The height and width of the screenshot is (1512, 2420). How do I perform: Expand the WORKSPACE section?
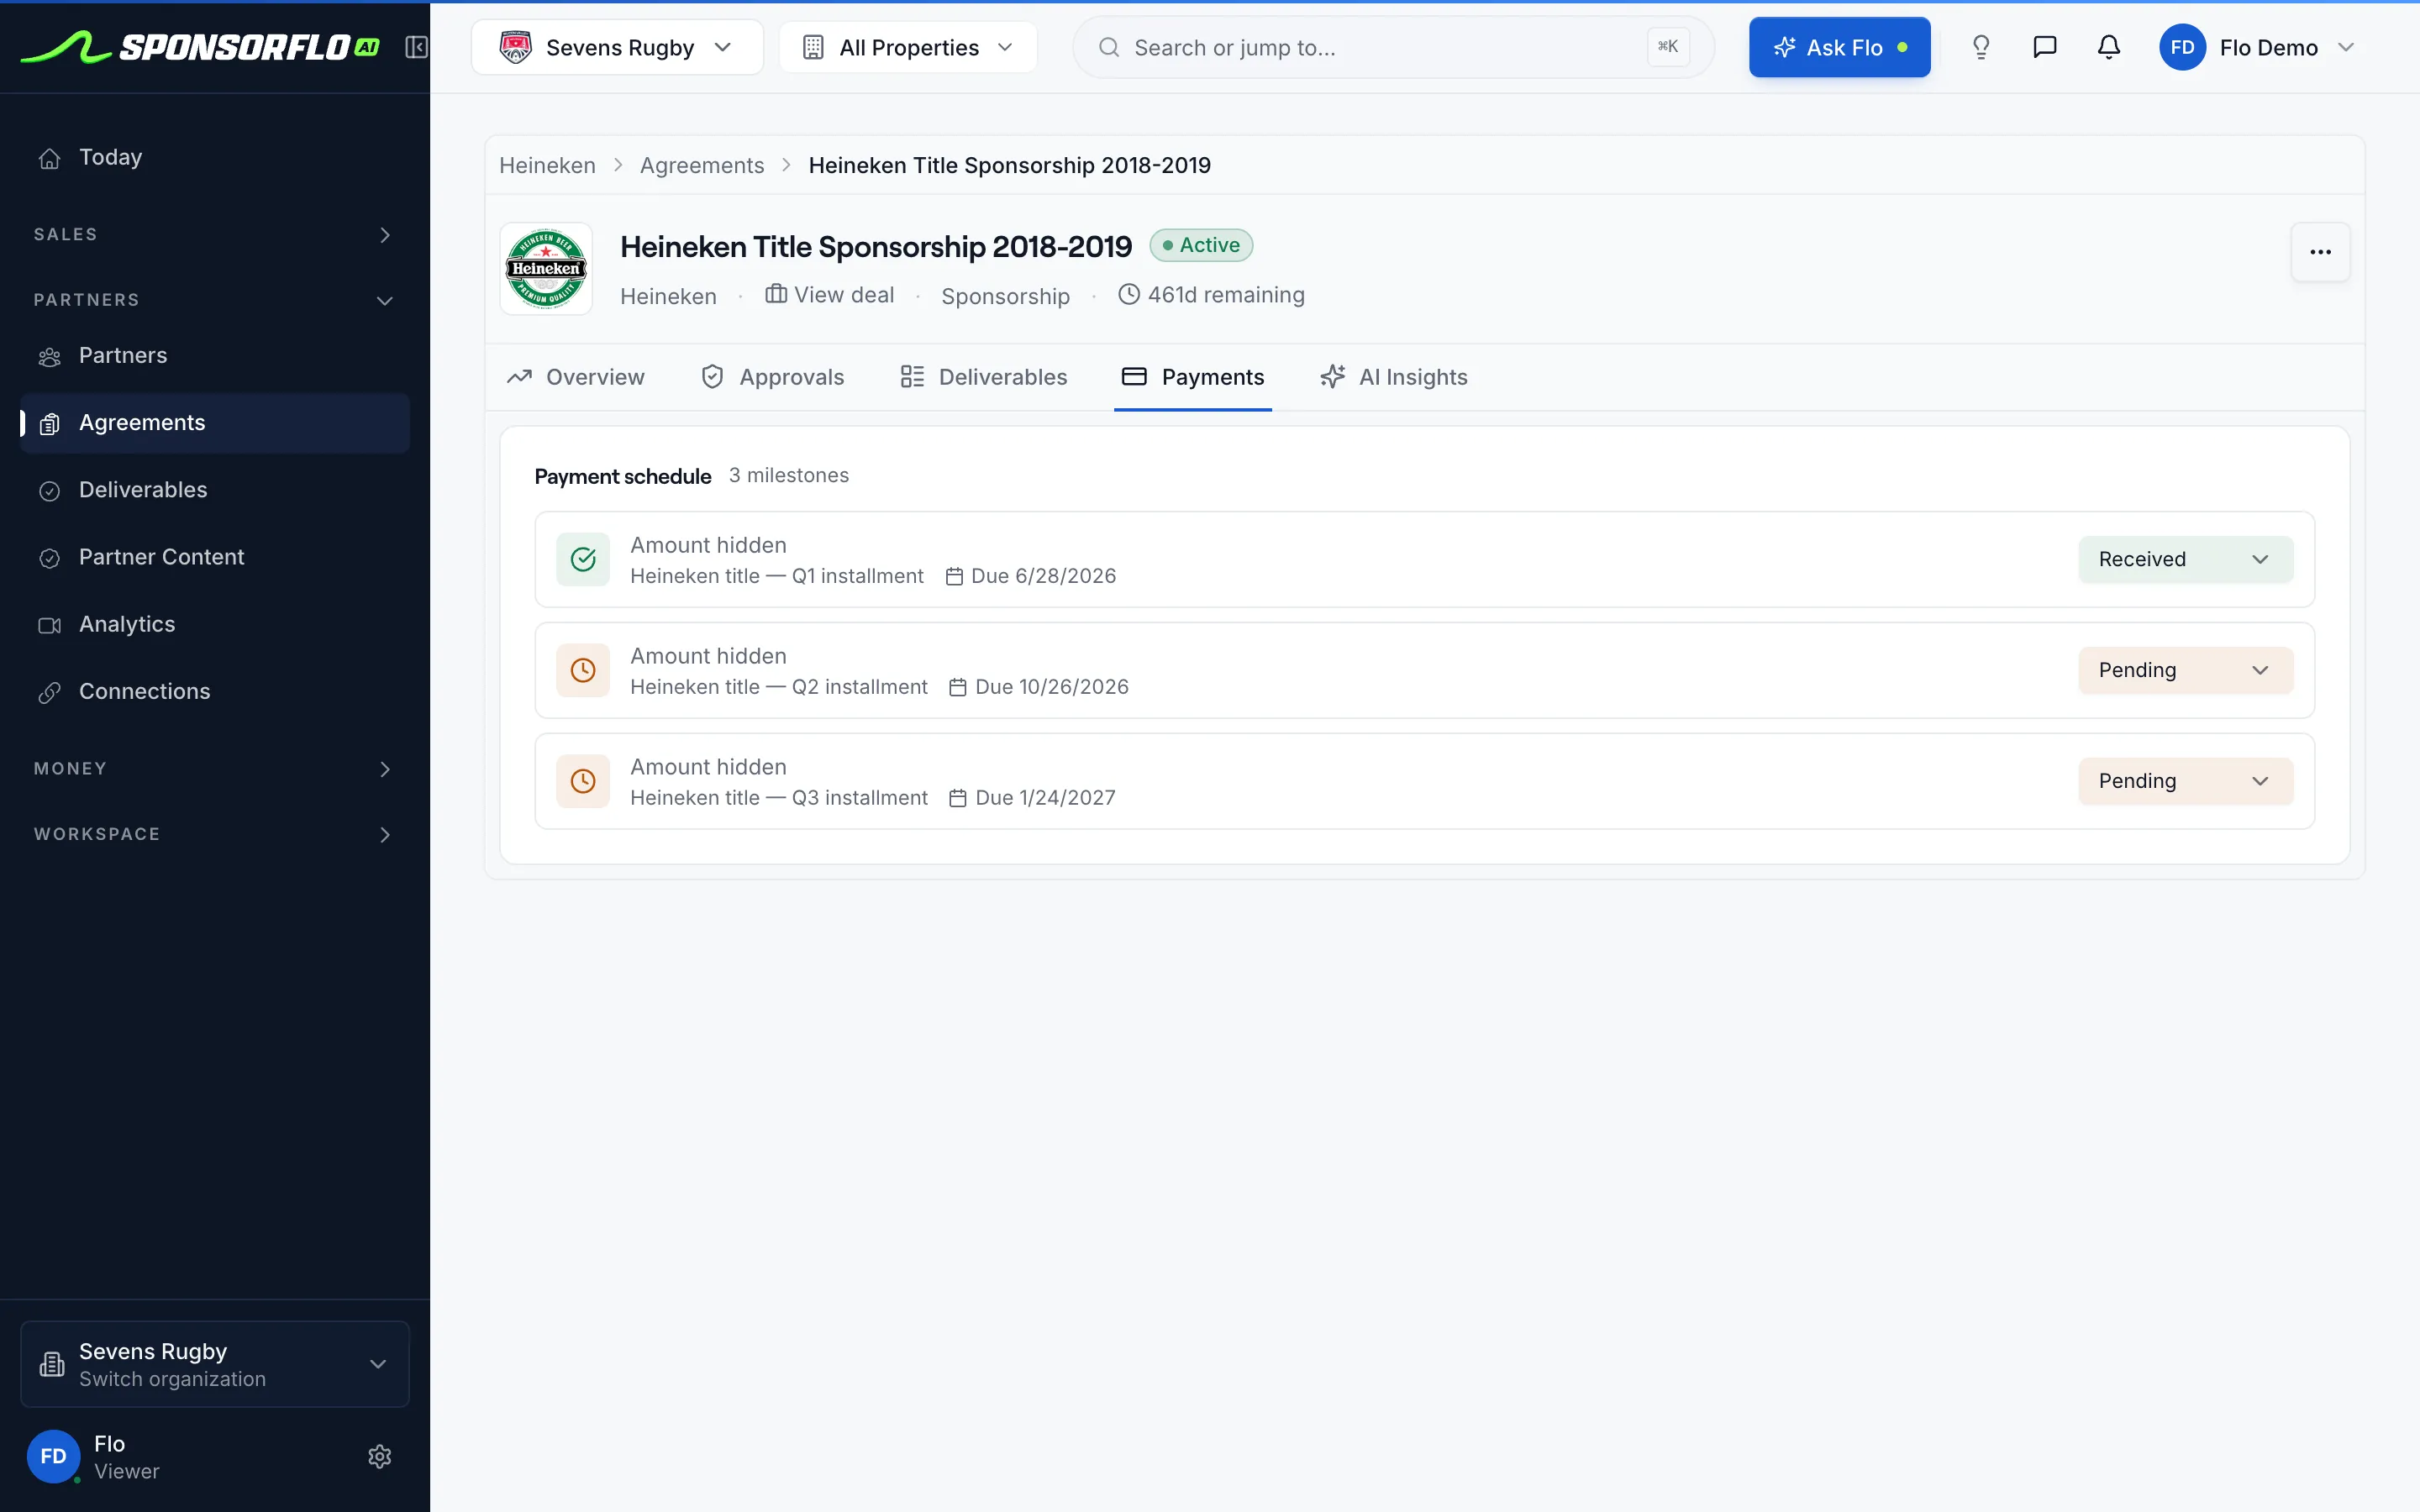(x=215, y=834)
